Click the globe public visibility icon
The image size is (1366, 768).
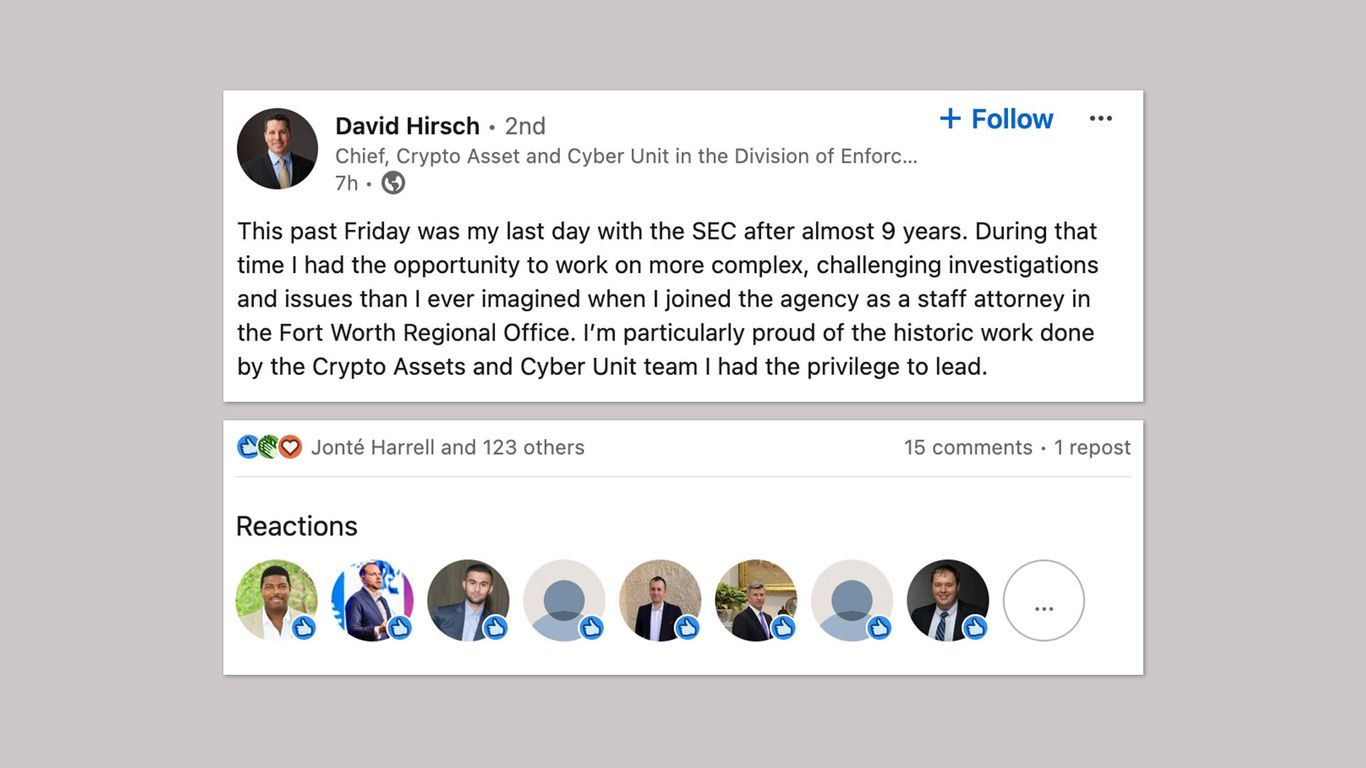(x=392, y=183)
